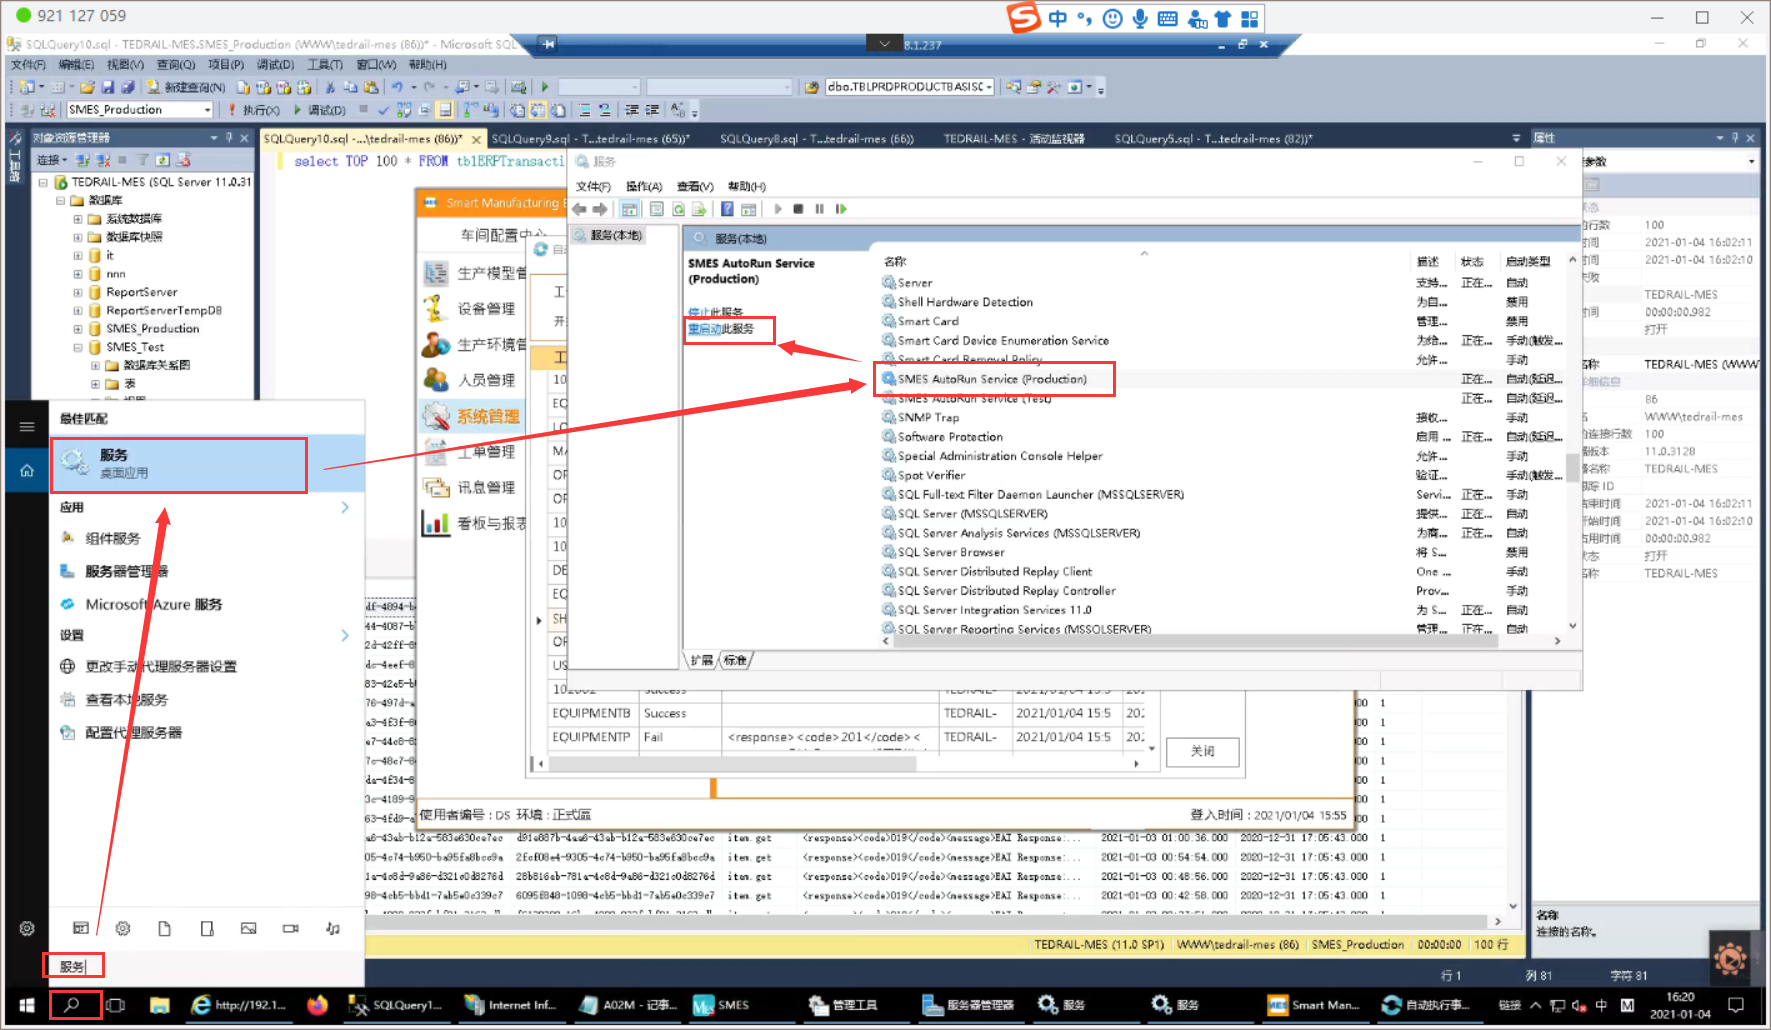Click the filter funnel icon in Object Explorer
The height and width of the screenshot is (1030, 1771).
(x=143, y=160)
